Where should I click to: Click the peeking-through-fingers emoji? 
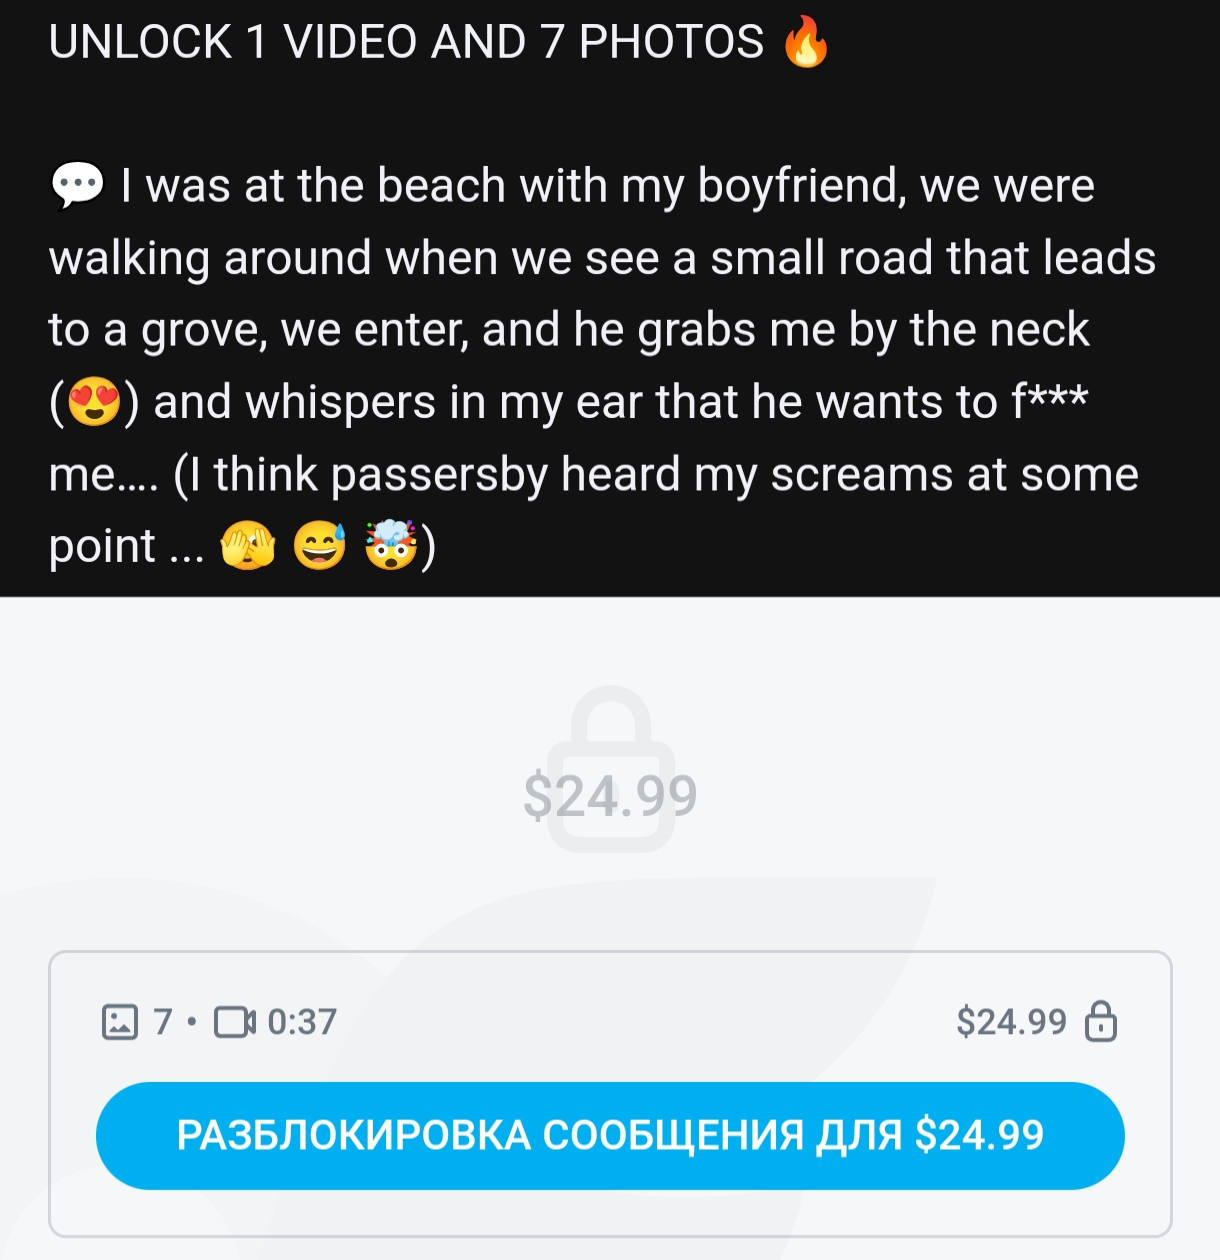[x=247, y=546]
